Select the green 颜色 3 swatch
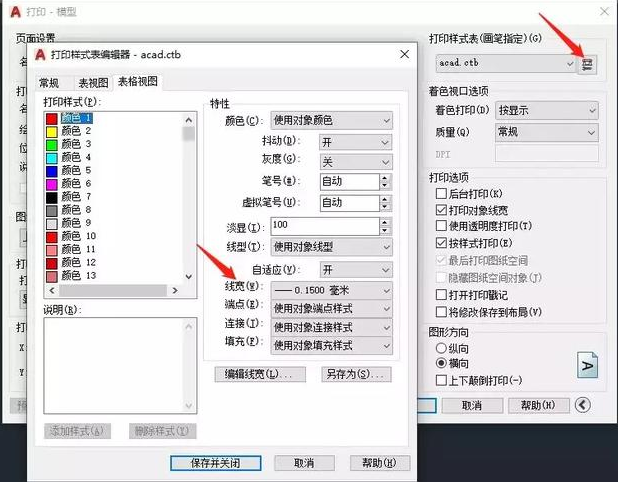The height and width of the screenshot is (482, 618). (x=52, y=145)
